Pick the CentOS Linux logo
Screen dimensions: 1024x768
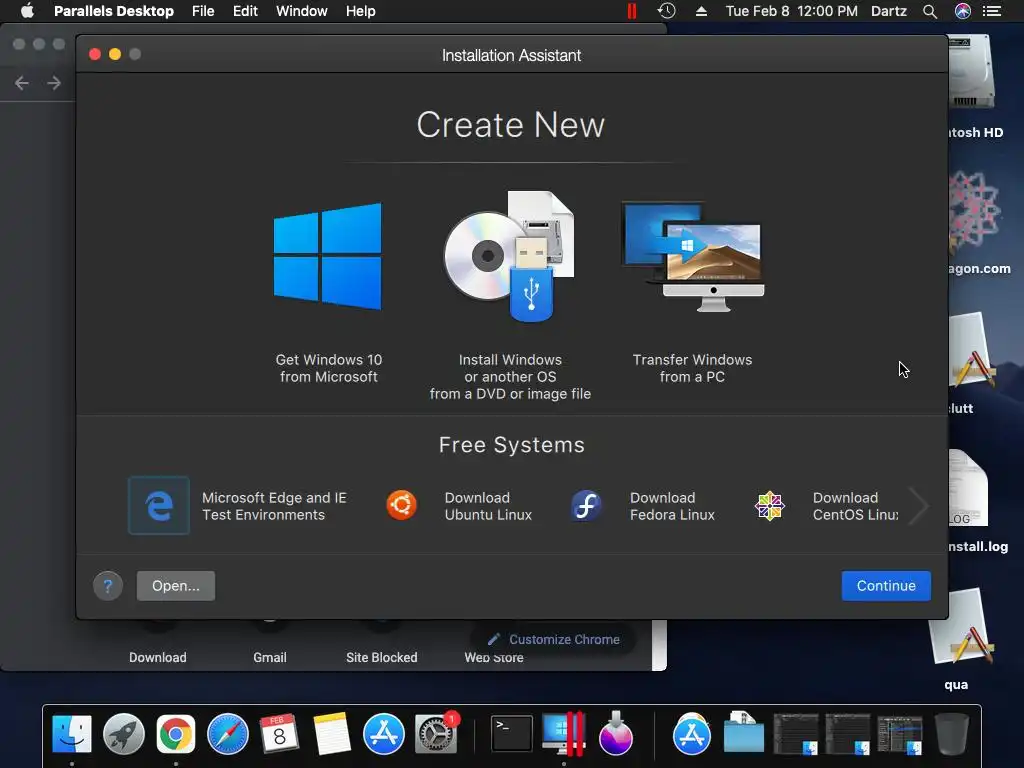point(769,505)
